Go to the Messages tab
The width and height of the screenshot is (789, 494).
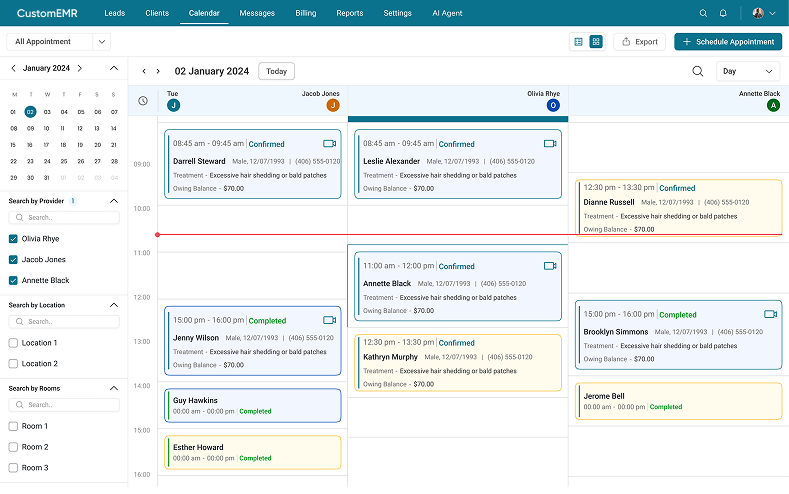tap(257, 13)
